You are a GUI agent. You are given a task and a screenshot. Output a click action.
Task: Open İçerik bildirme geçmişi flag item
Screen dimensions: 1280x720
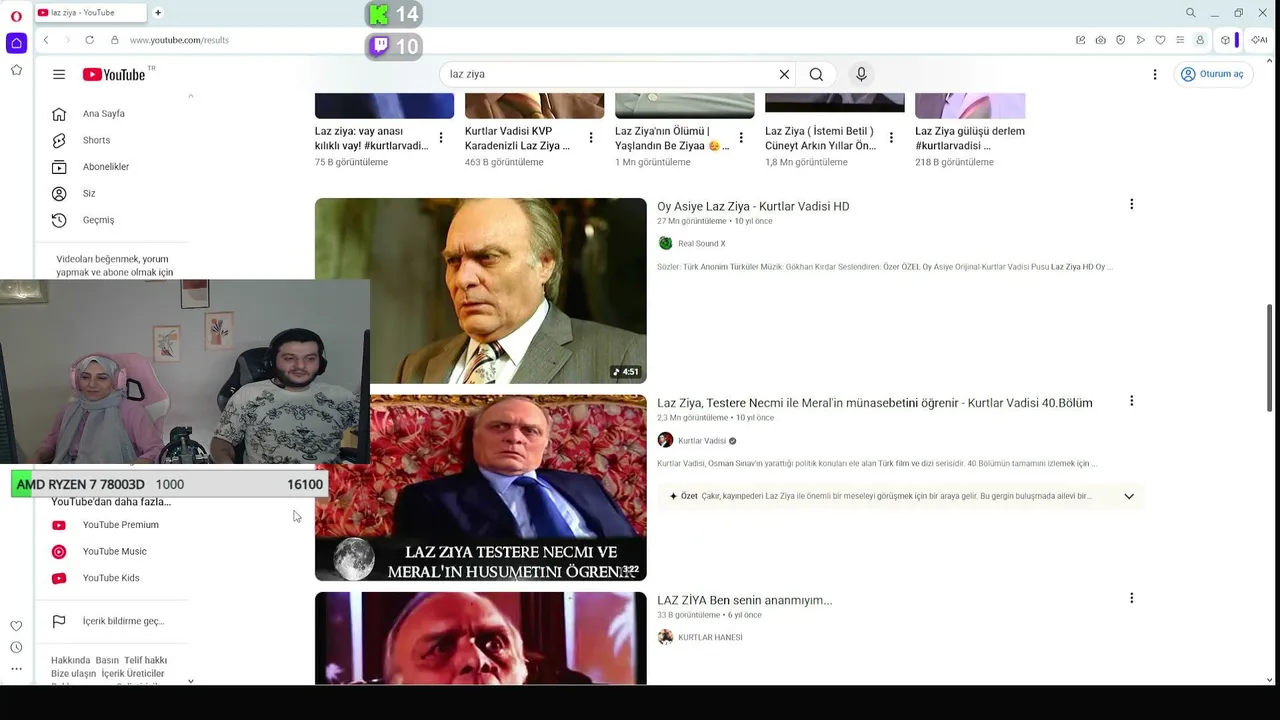tap(112, 621)
